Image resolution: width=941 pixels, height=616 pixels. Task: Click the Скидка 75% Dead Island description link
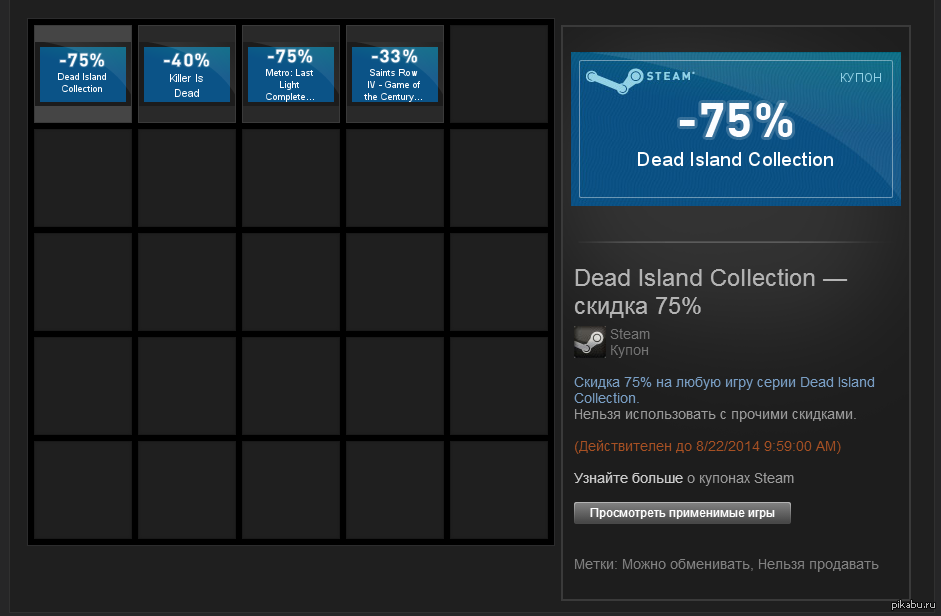[723, 383]
